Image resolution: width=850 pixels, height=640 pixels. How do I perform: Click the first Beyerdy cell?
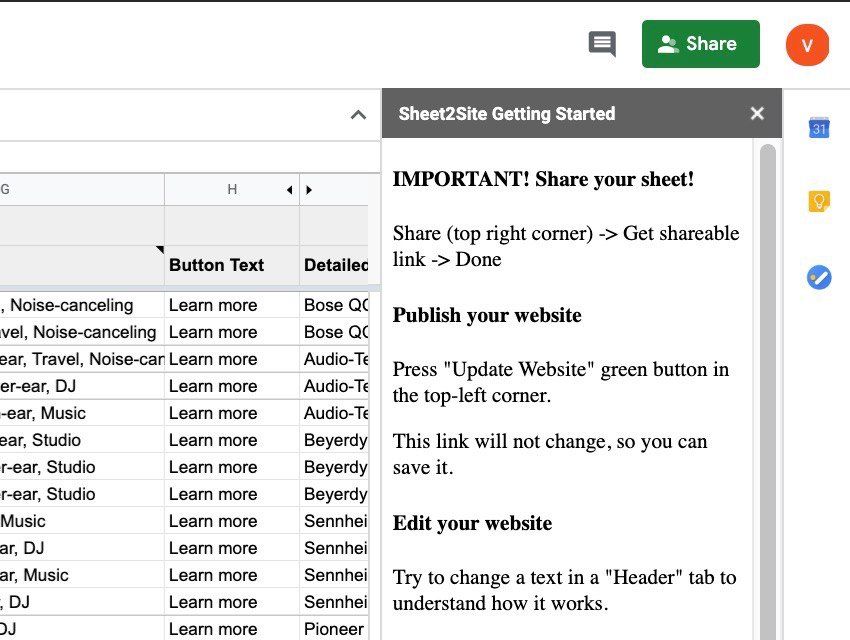[335, 440]
